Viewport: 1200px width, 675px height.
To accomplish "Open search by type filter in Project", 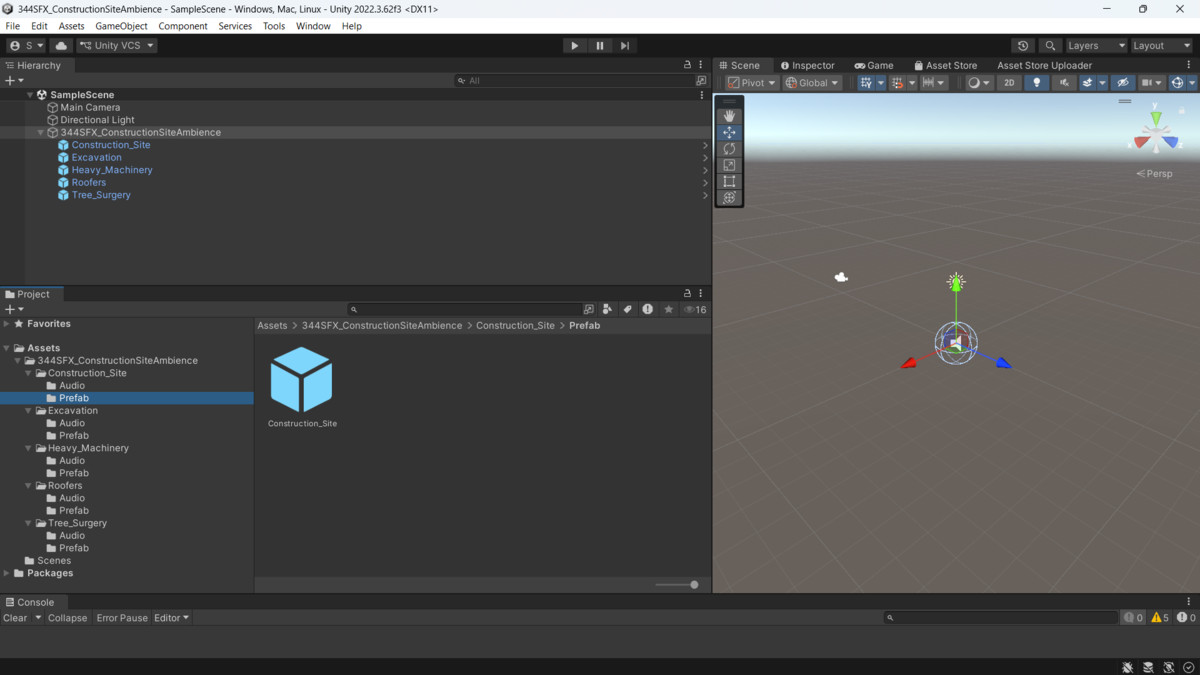I will point(607,309).
